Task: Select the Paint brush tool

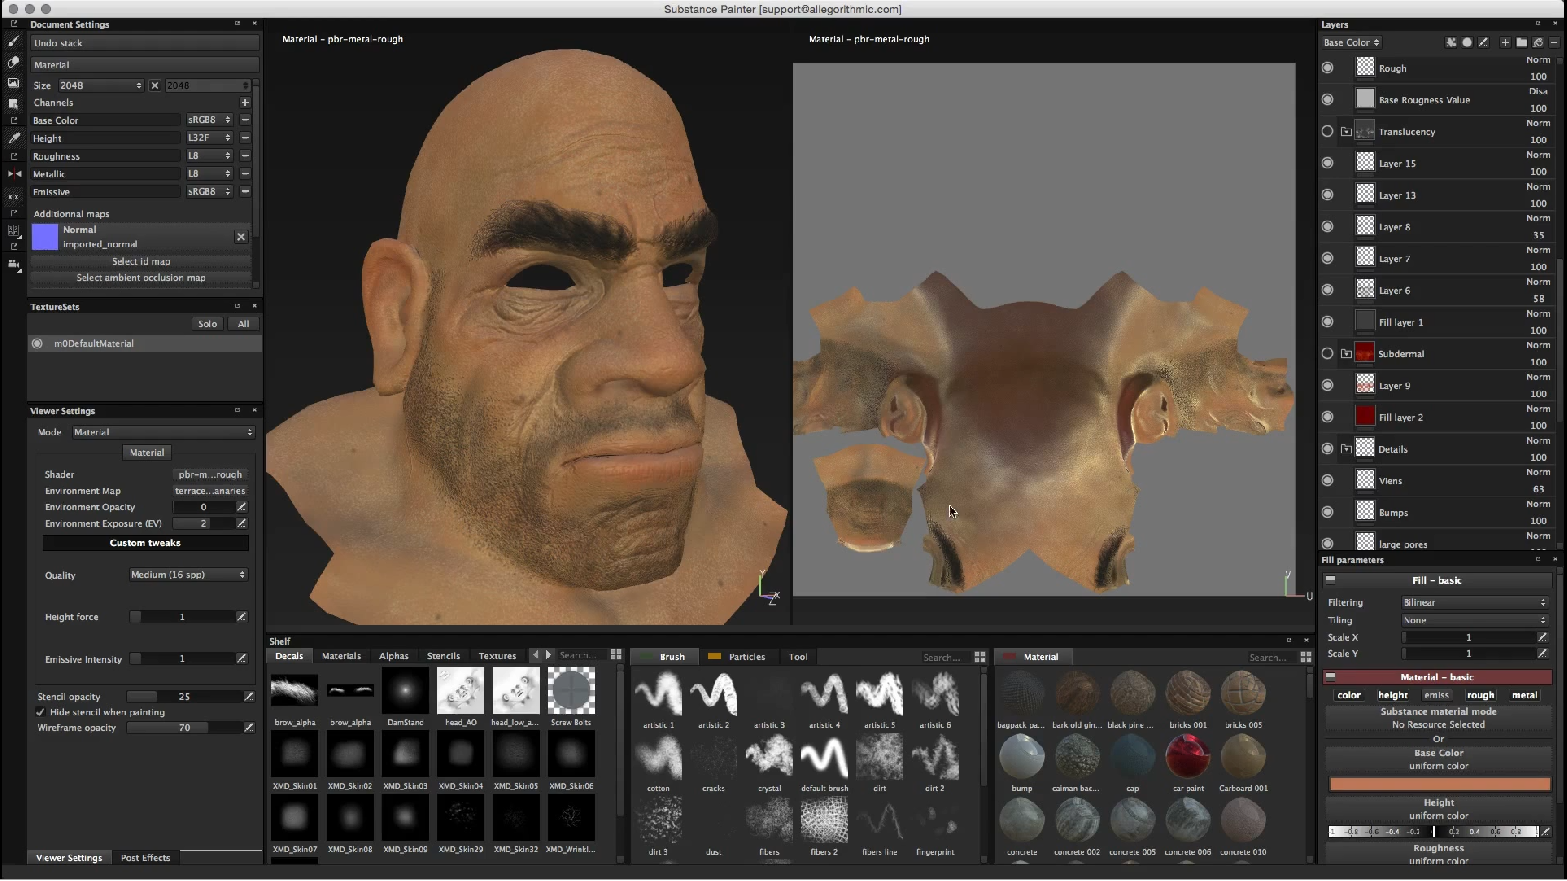Action: (x=13, y=42)
